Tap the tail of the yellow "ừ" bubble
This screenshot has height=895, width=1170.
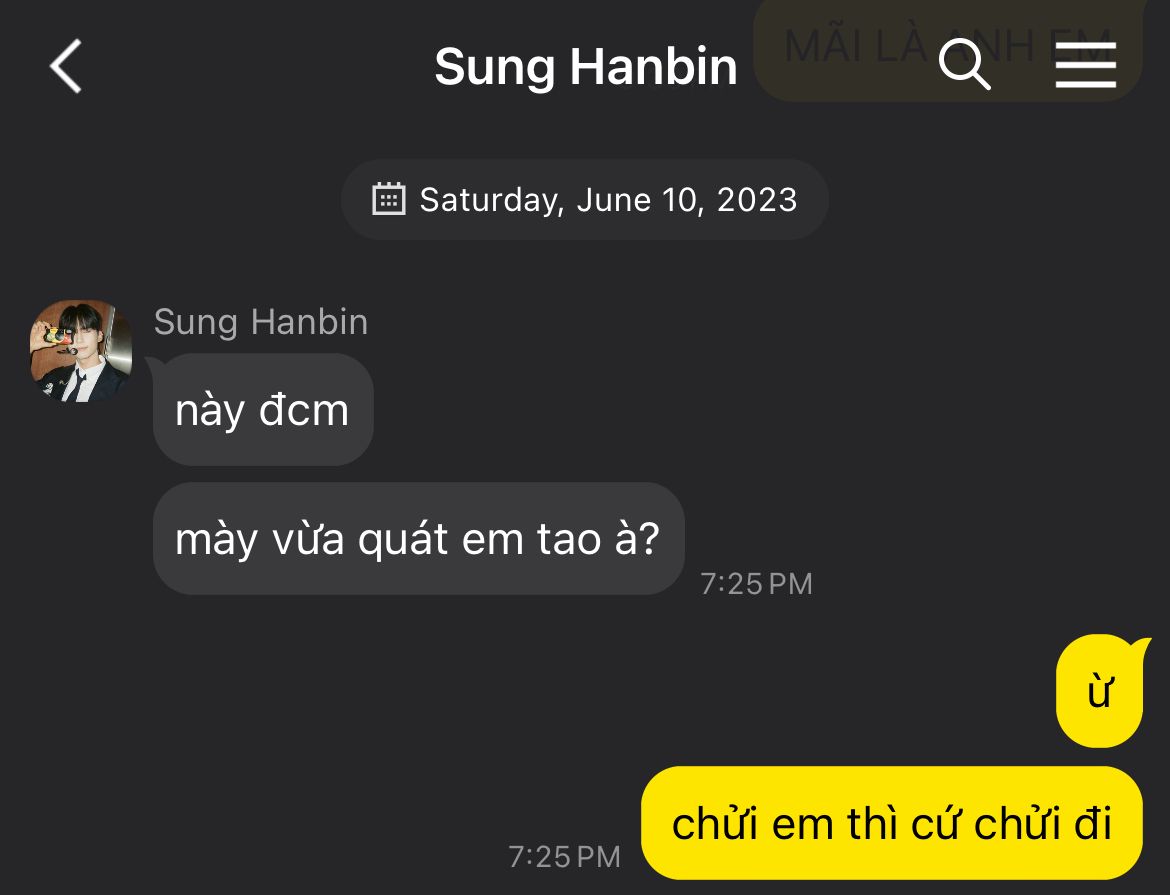(x=1140, y=645)
